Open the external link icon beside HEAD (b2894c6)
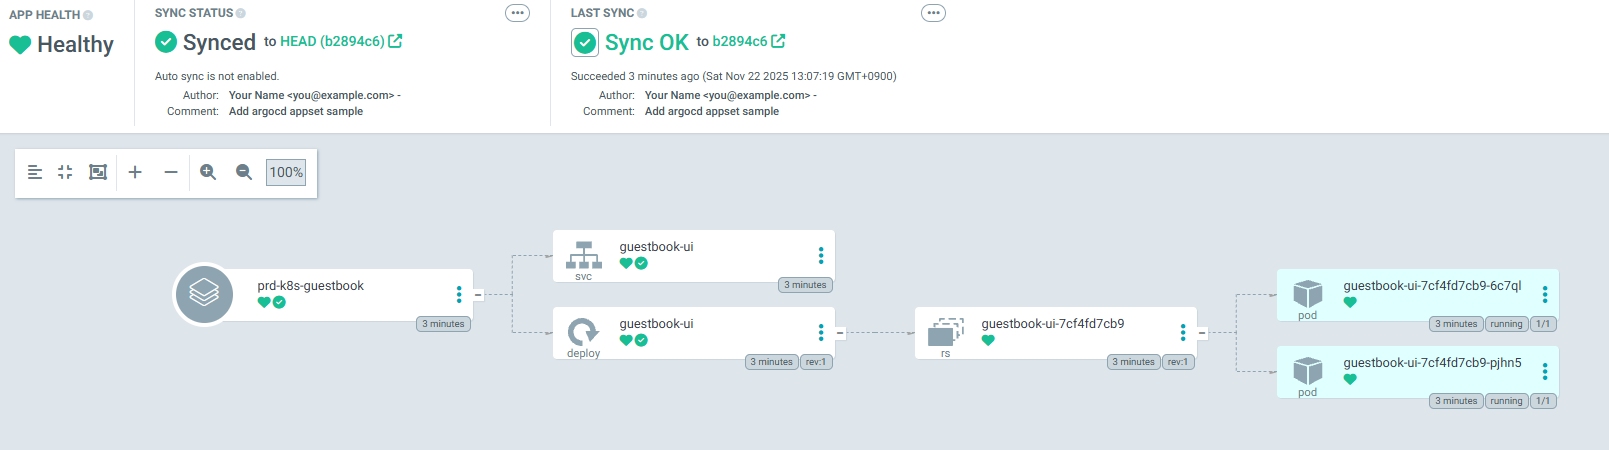 pos(395,41)
